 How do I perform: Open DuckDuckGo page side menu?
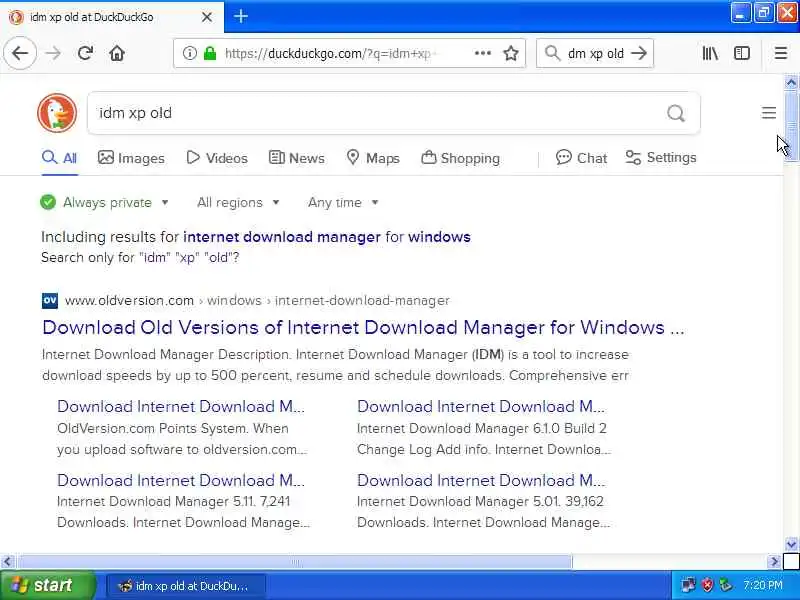tap(769, 113)
